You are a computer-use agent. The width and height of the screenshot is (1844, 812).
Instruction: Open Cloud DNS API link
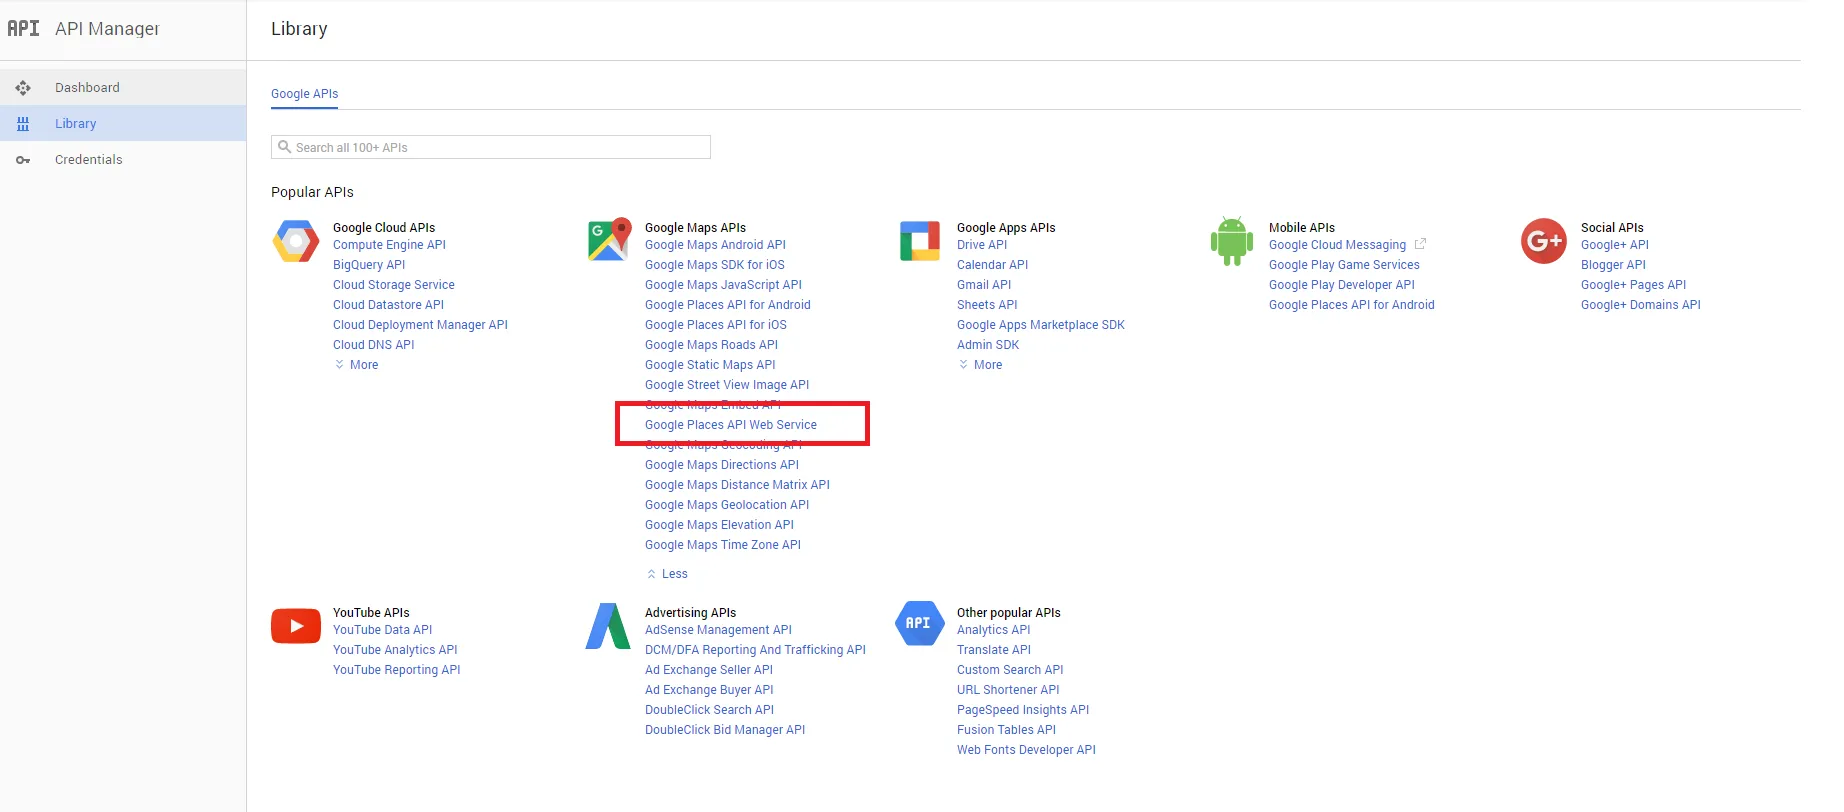373,345
